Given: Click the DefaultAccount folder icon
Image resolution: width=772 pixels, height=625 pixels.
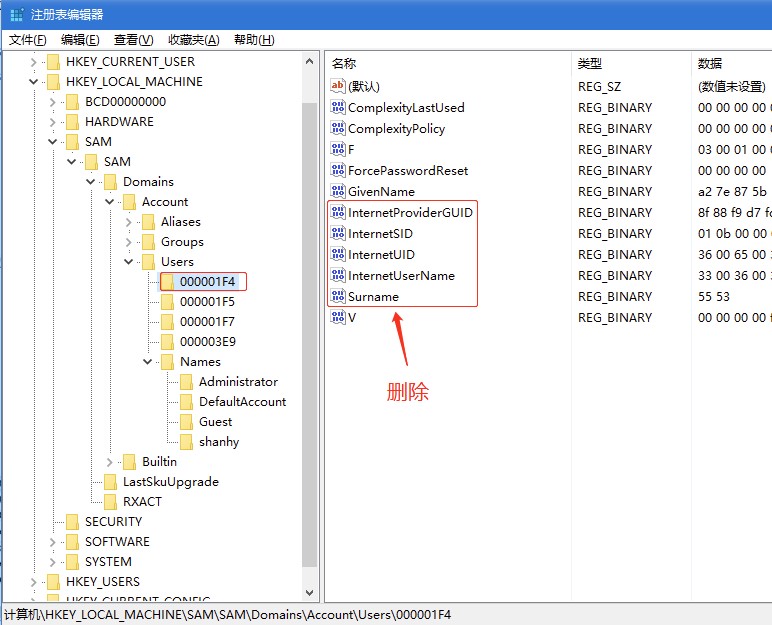Looking at the screenshot, I should coord(187,402).
